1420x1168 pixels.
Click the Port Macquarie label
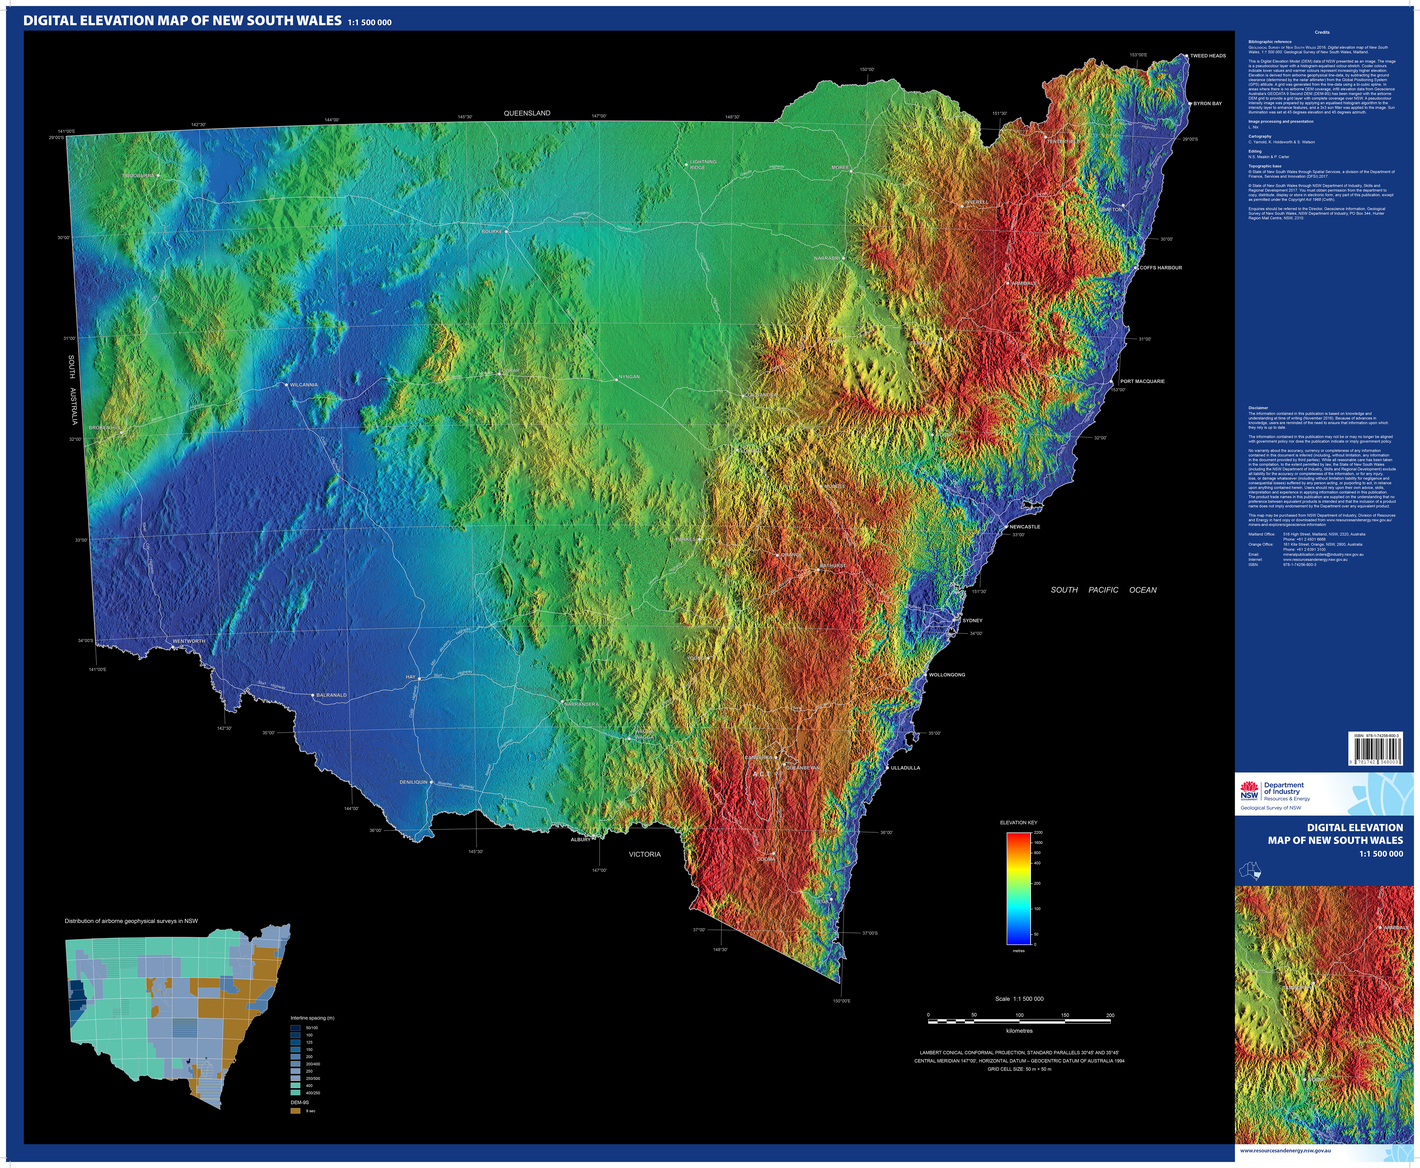point(1142,381)
